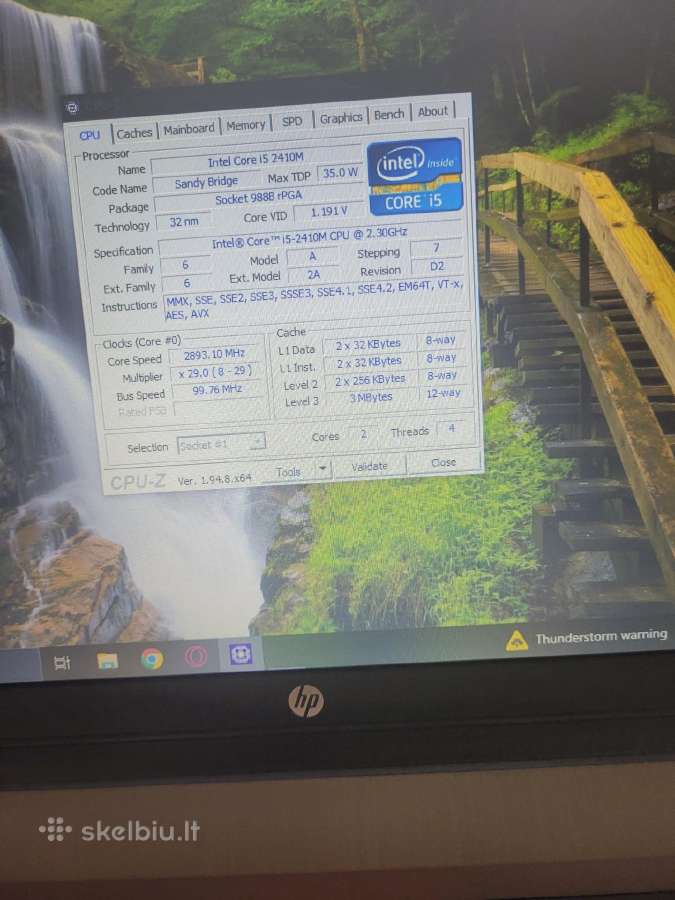This screenshot has width=675, height=900.
Task: Open Opera browser from the taskbar
Action: click(x=196, y=657)
